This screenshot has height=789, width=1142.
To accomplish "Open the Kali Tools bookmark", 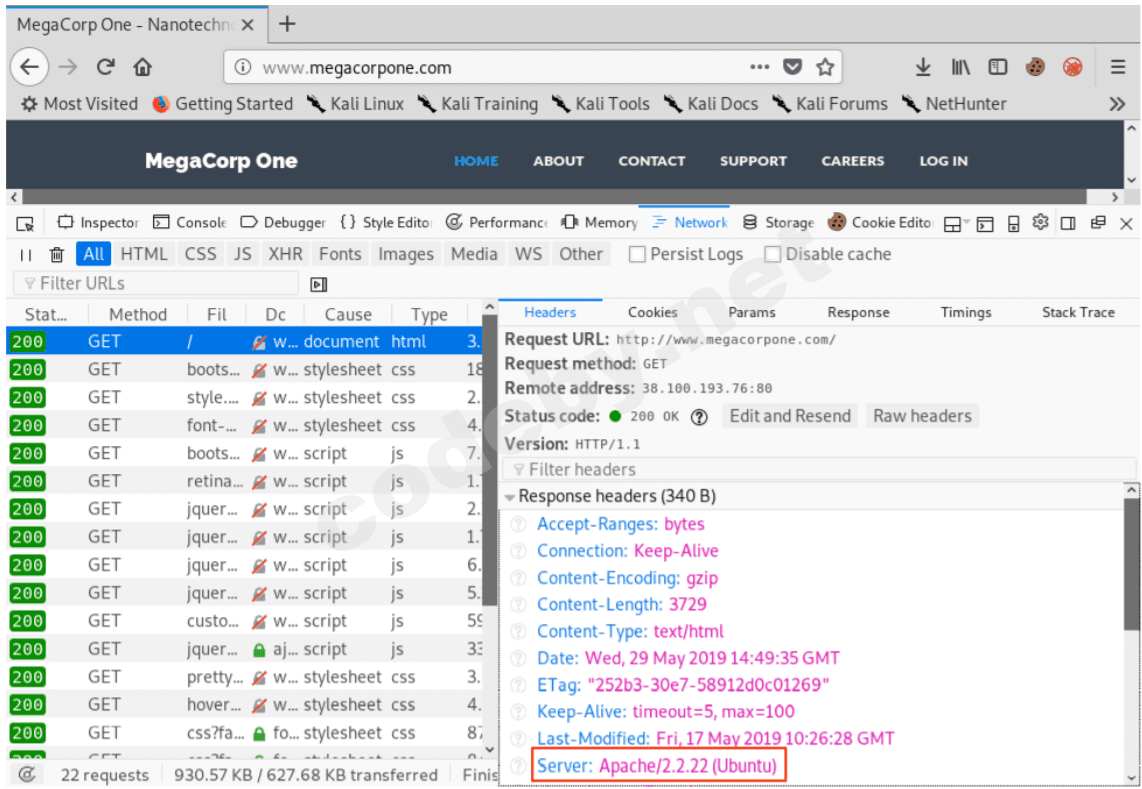I will click(600, 104).
